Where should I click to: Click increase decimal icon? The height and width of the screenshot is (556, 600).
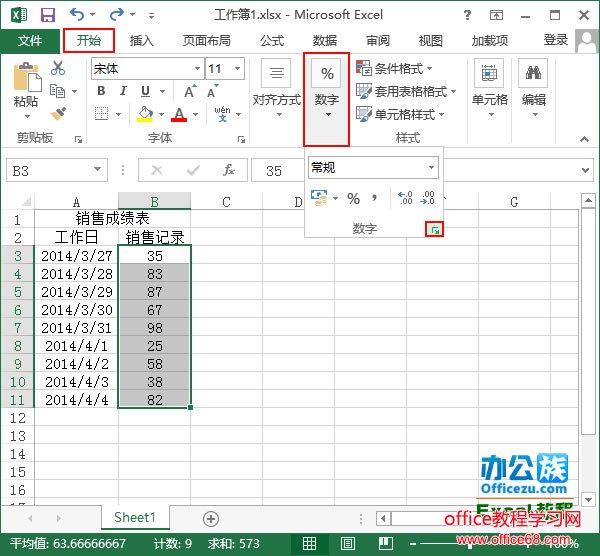tap(406, 198)
